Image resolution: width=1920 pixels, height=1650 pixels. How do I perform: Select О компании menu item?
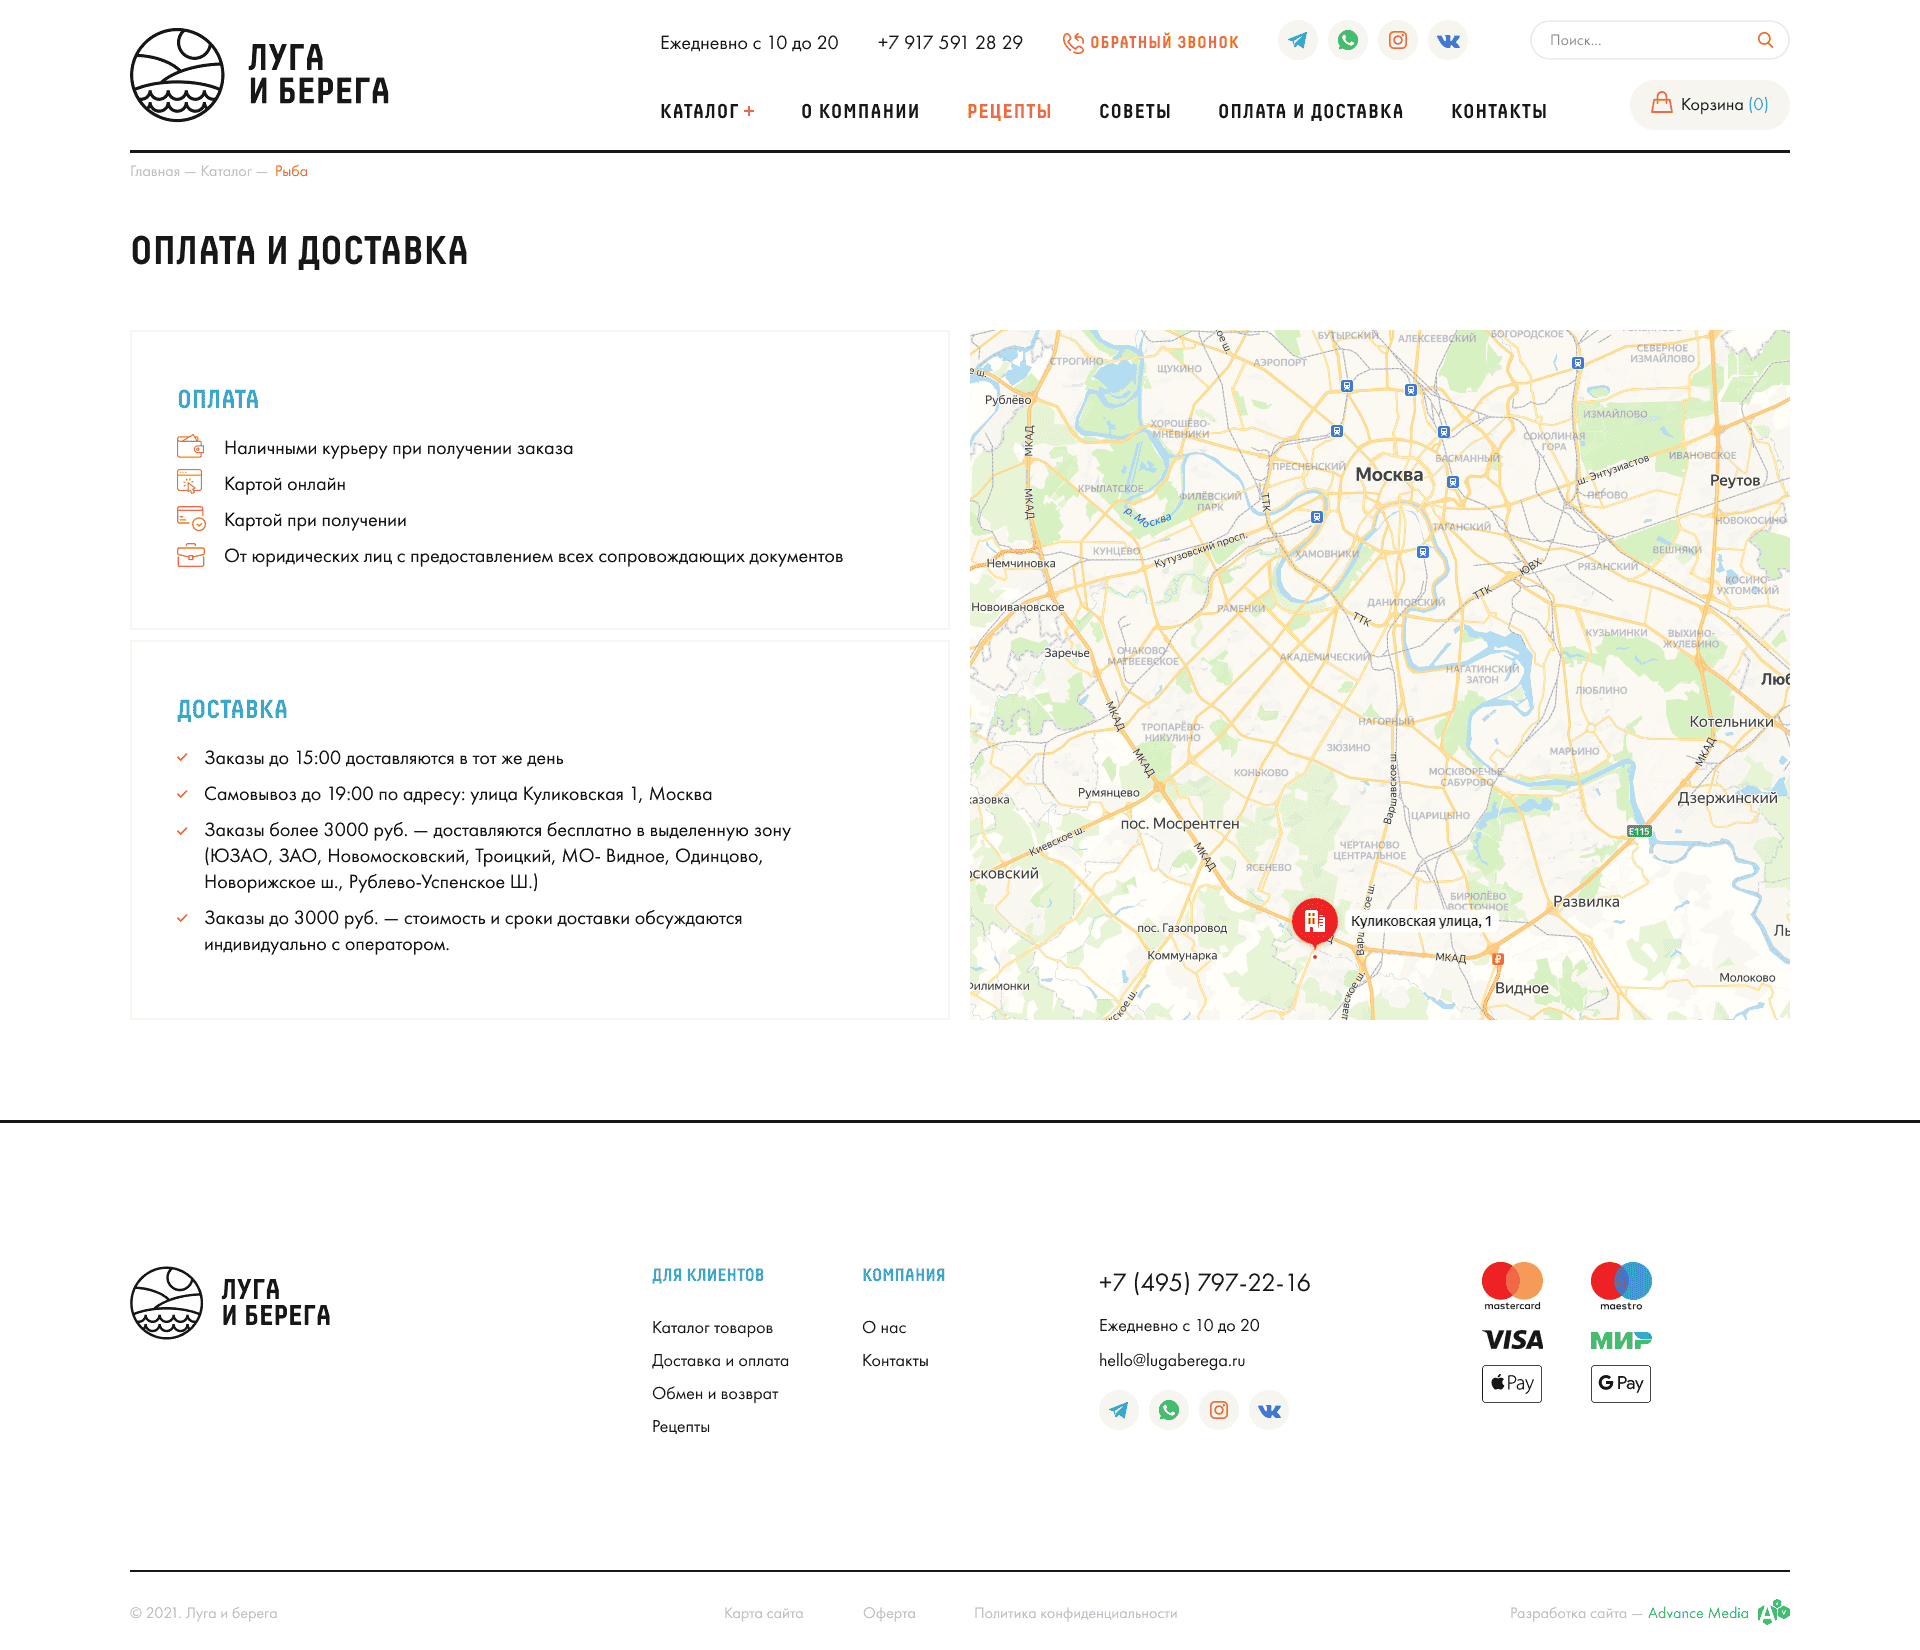[860, 112]
